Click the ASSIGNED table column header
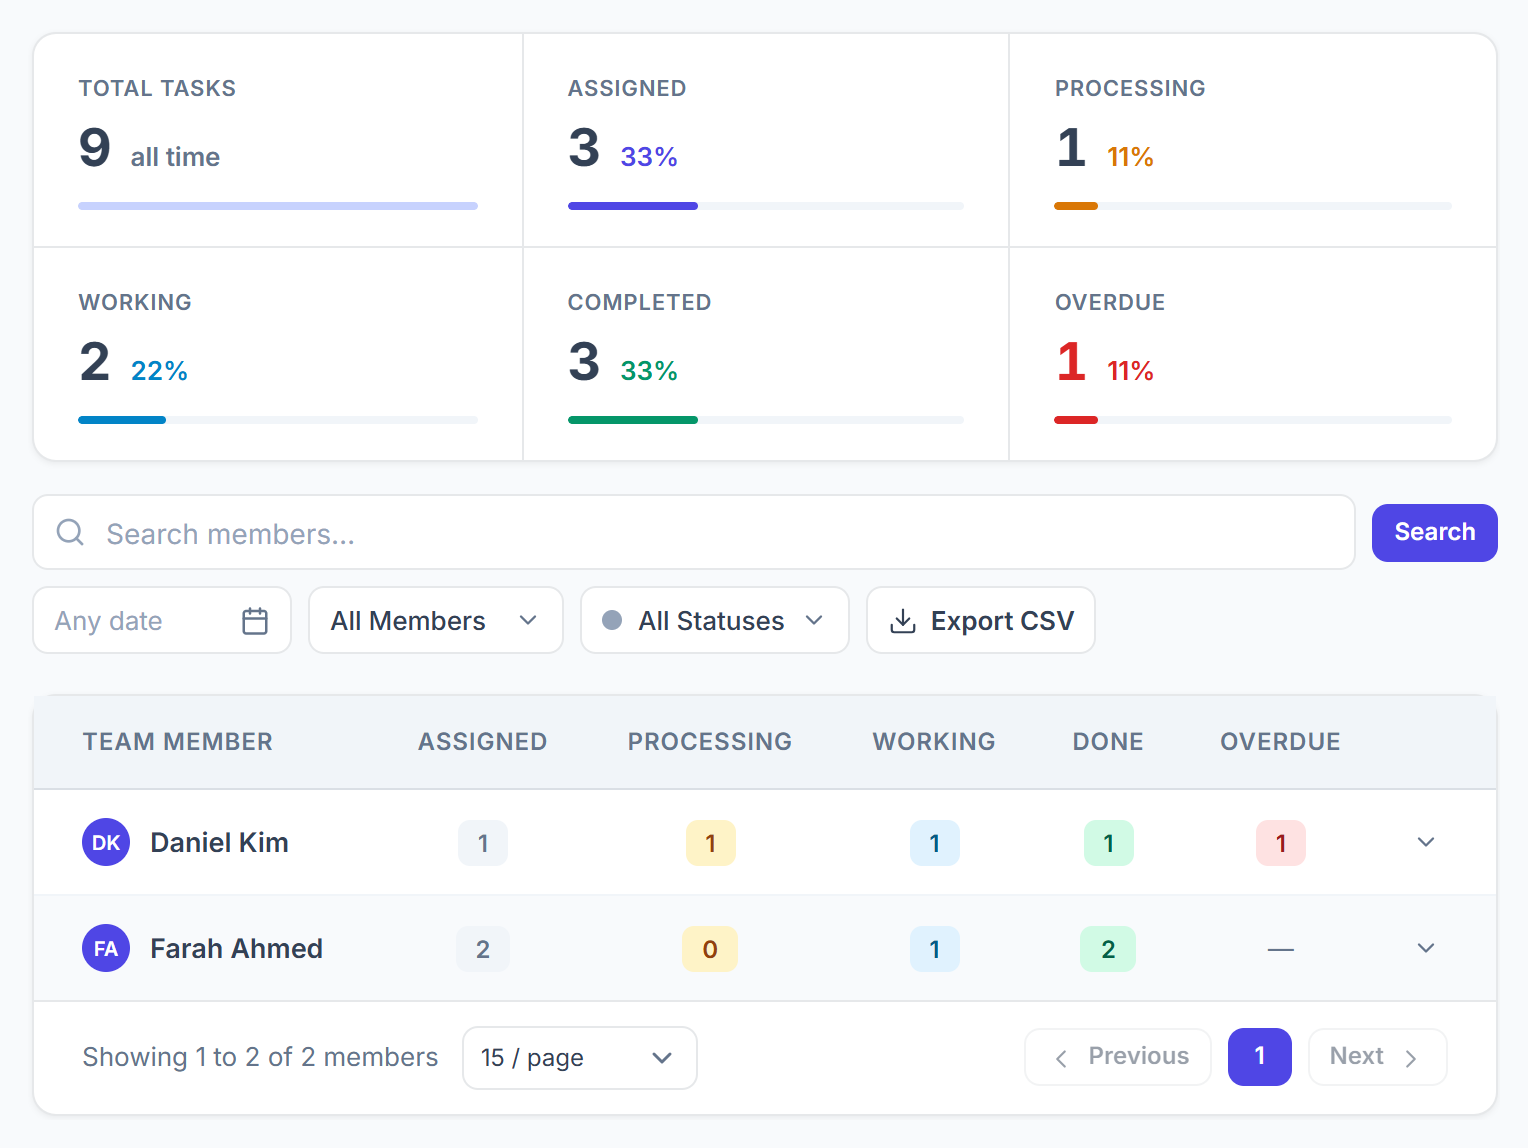 (483, 741)
